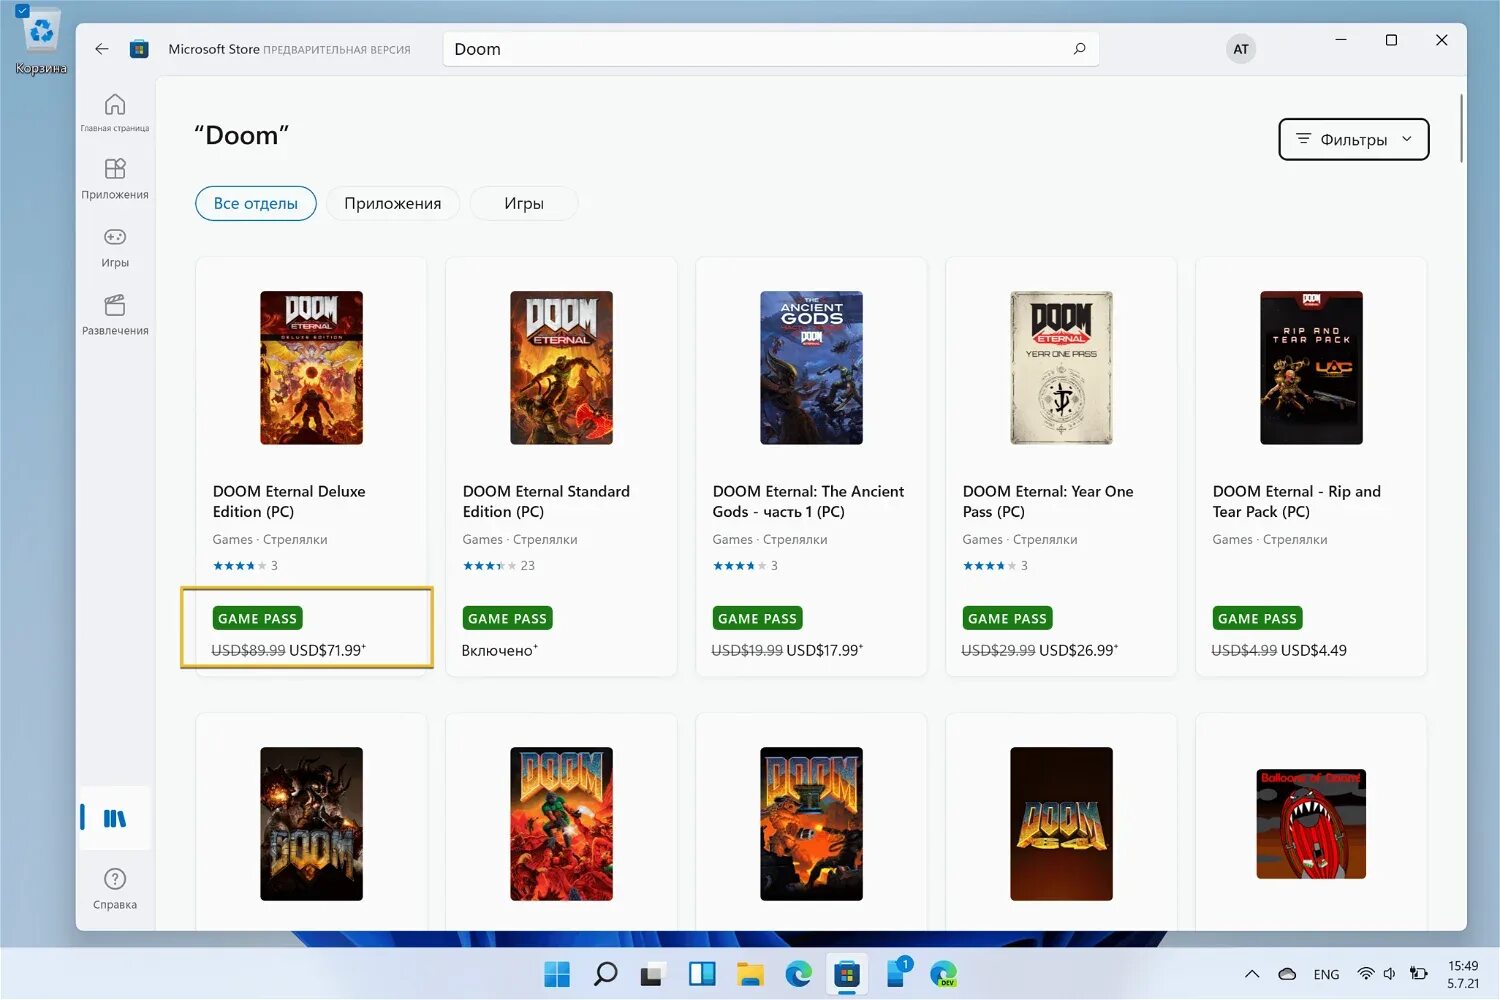Click the results vertical scrollbar

1461,128
